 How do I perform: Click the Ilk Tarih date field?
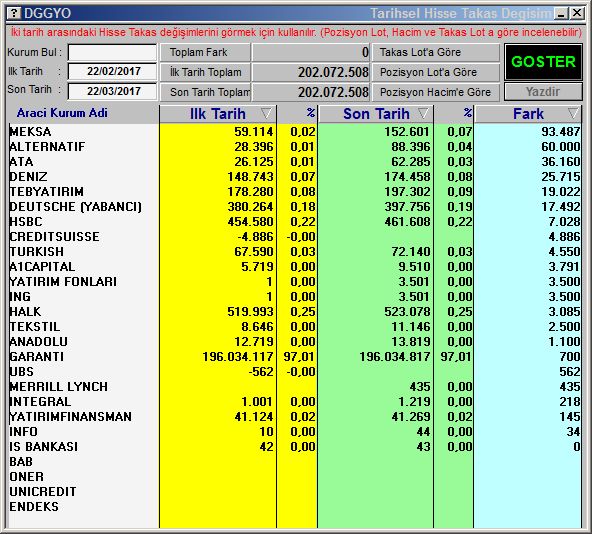(112, 71)
